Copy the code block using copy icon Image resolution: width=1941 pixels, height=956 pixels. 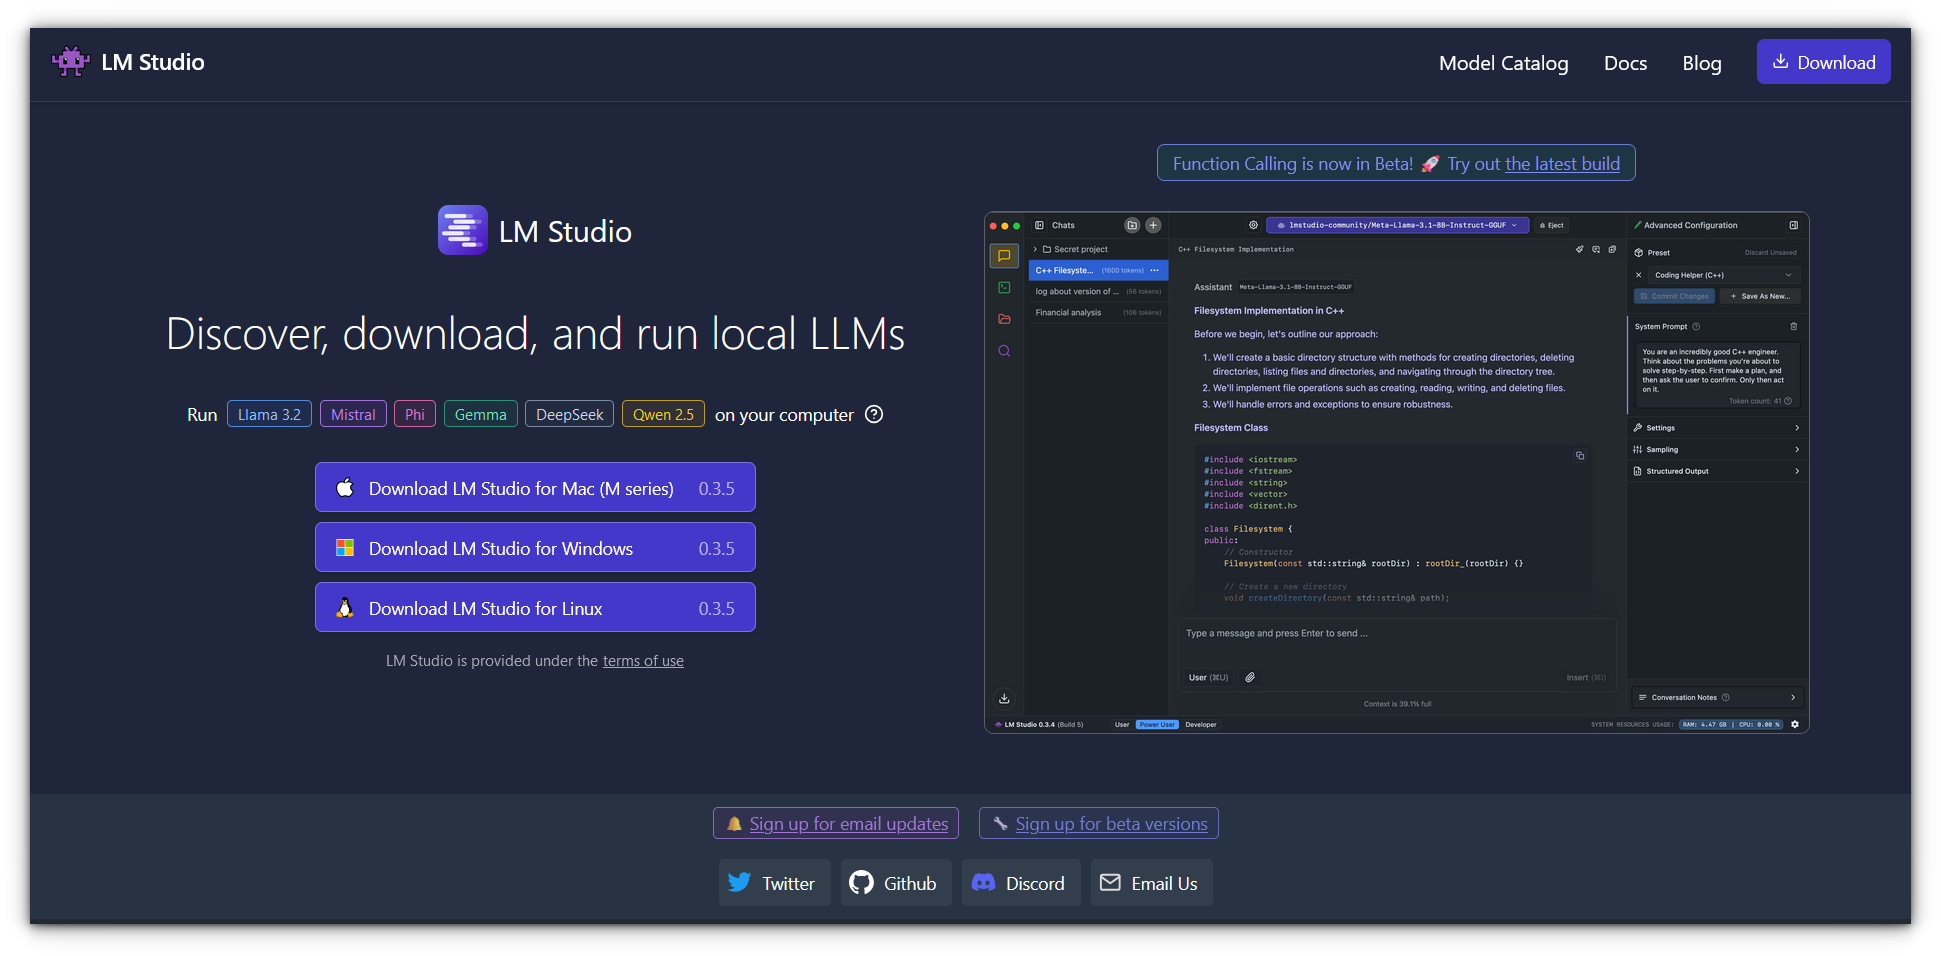coord(1580,456)
